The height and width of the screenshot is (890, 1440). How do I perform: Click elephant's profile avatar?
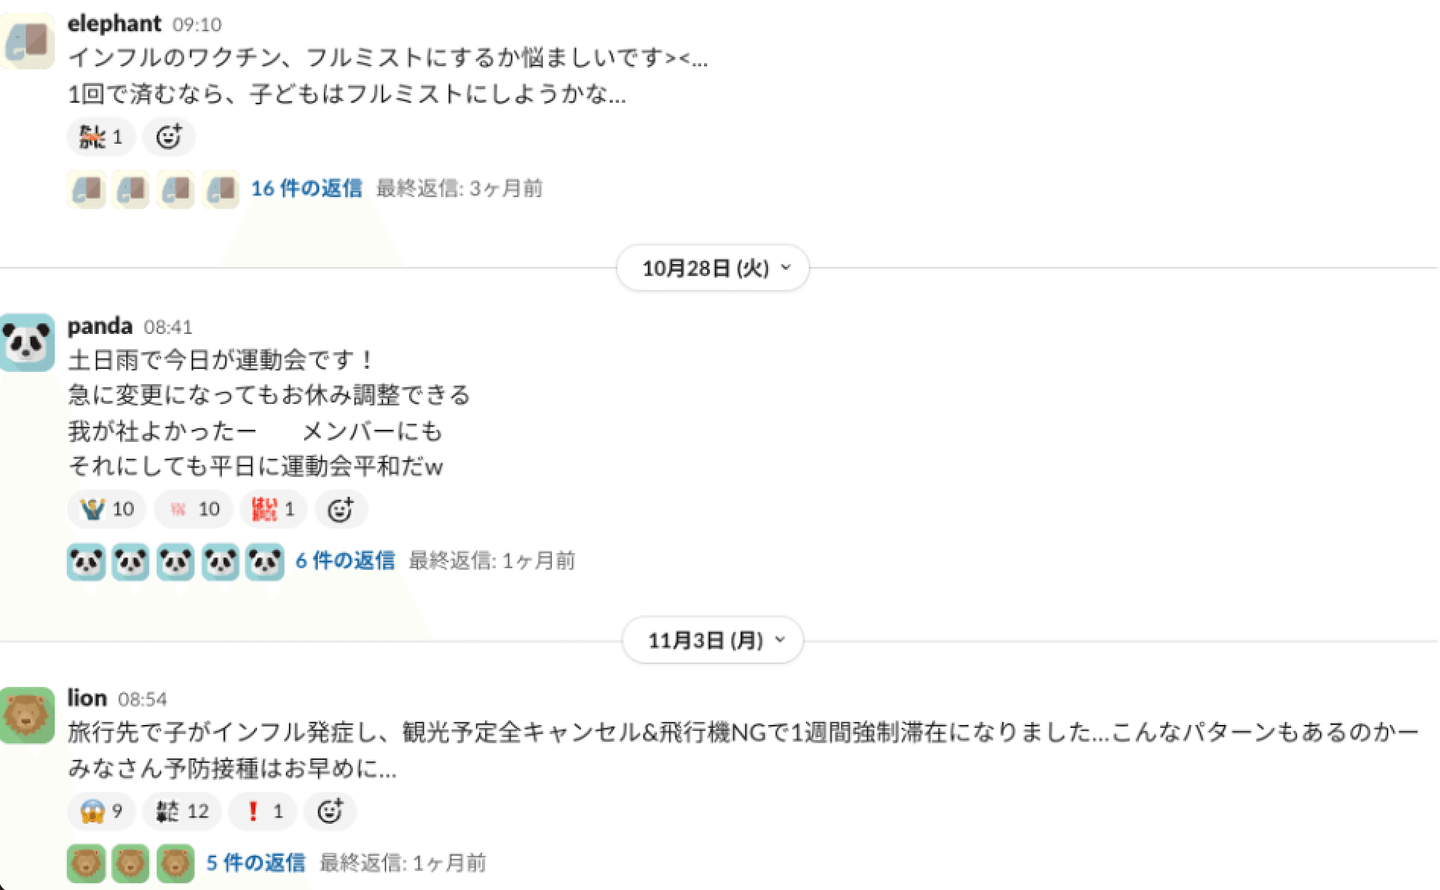click(28, 41)
